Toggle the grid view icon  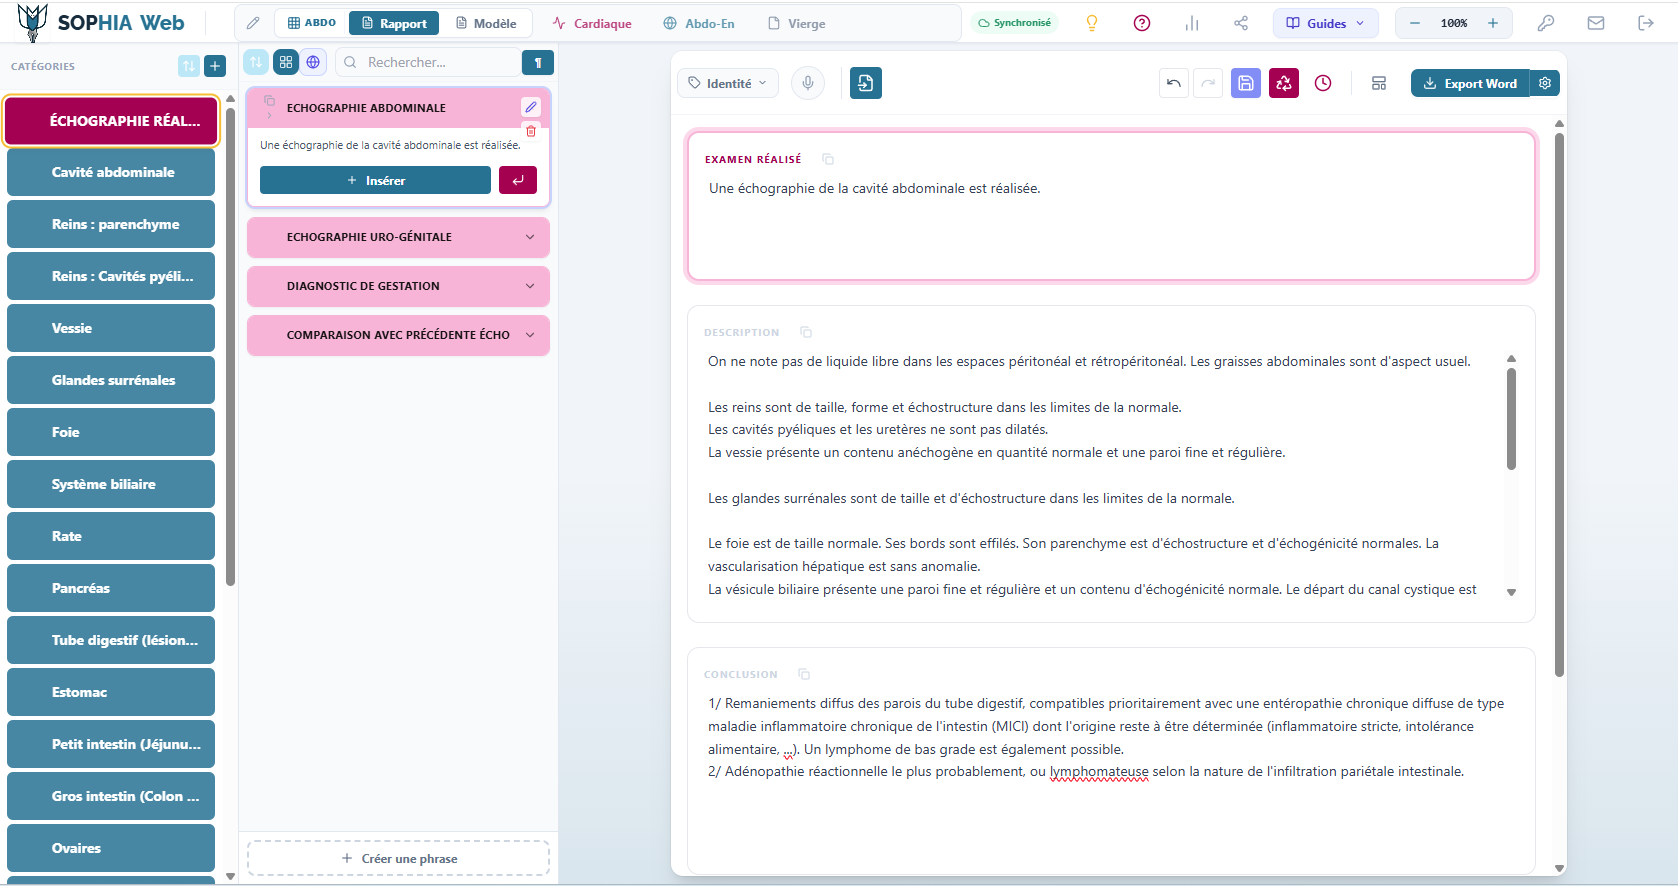click(x=286, y=62)
